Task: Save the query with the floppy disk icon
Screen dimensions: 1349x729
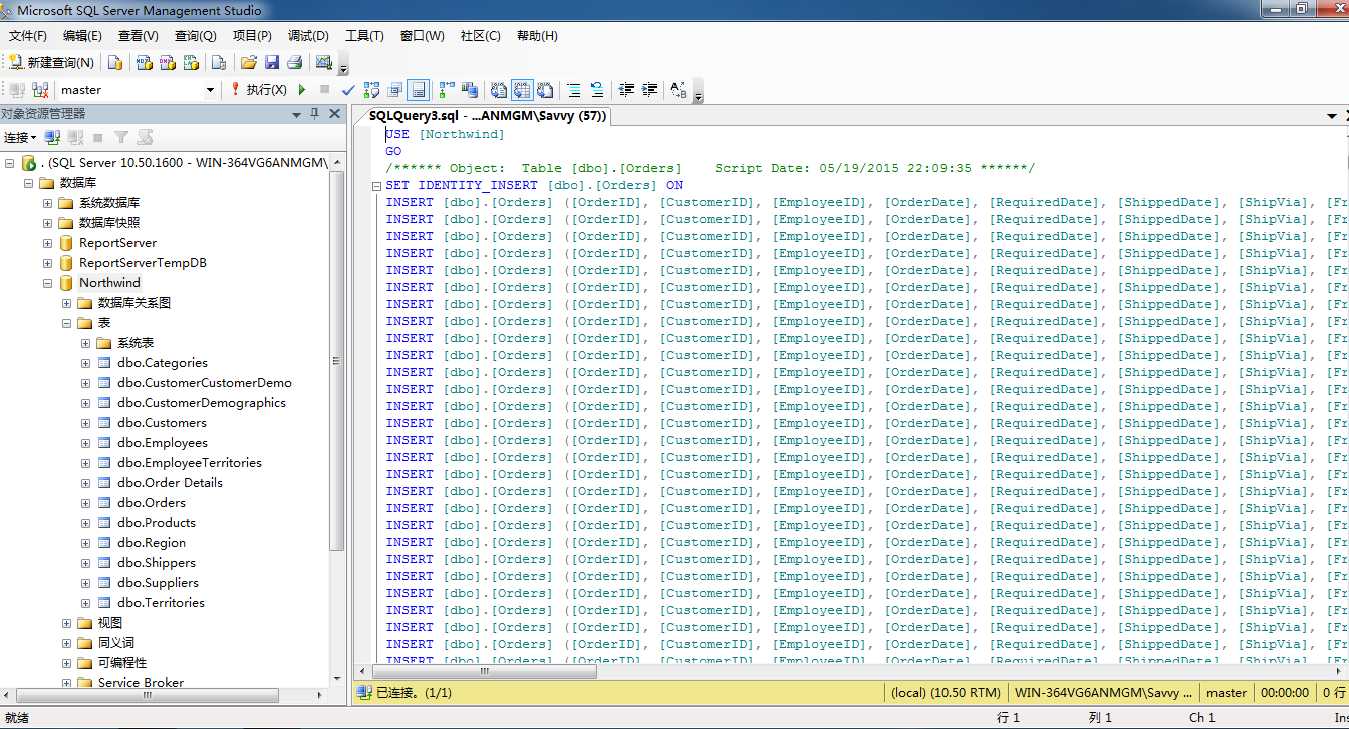Action: pos(272,62)
